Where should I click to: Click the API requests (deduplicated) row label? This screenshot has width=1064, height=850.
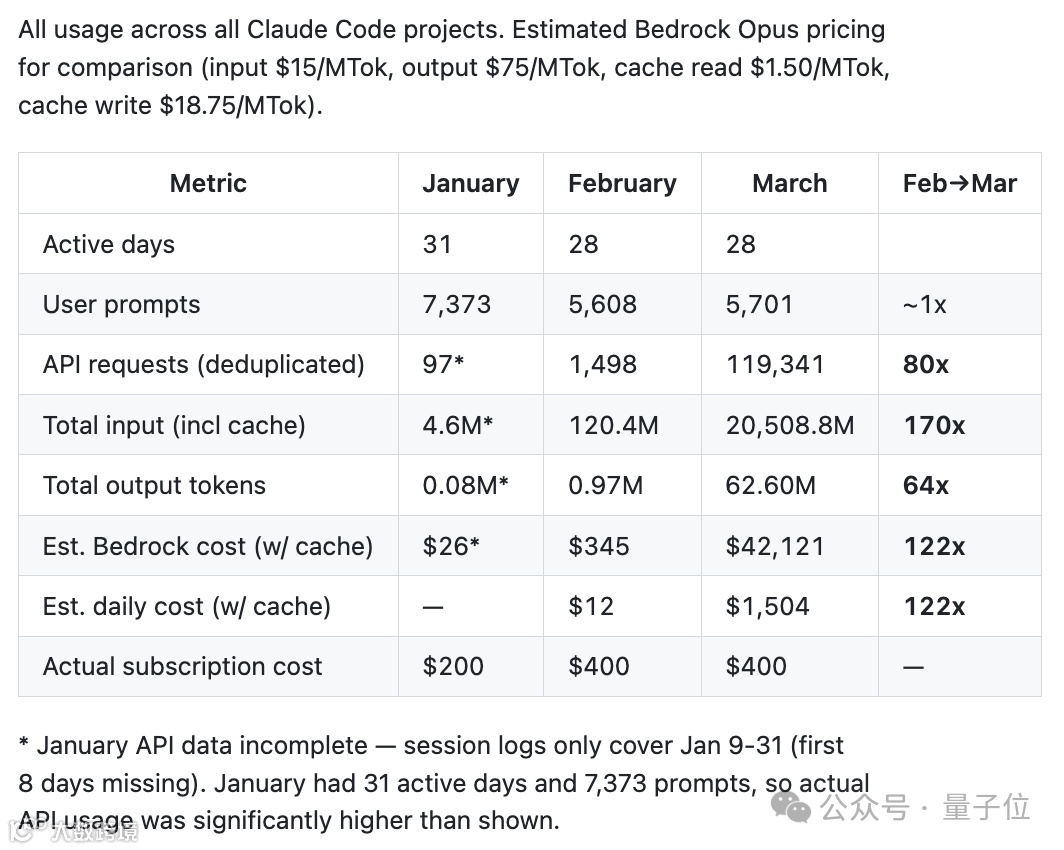click(x=203, y=364)
